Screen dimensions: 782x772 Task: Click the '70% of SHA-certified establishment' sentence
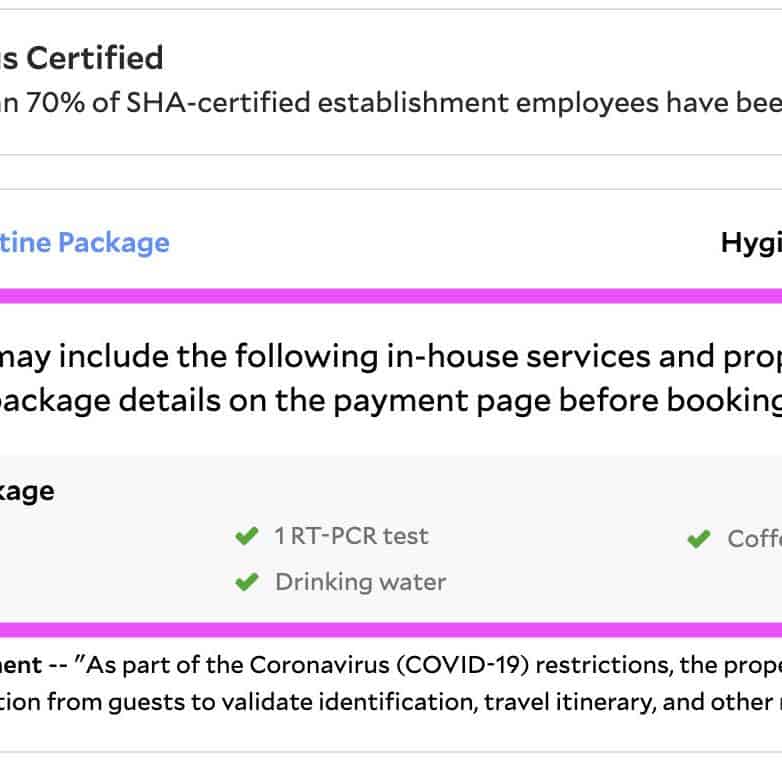tap(300, 102)
